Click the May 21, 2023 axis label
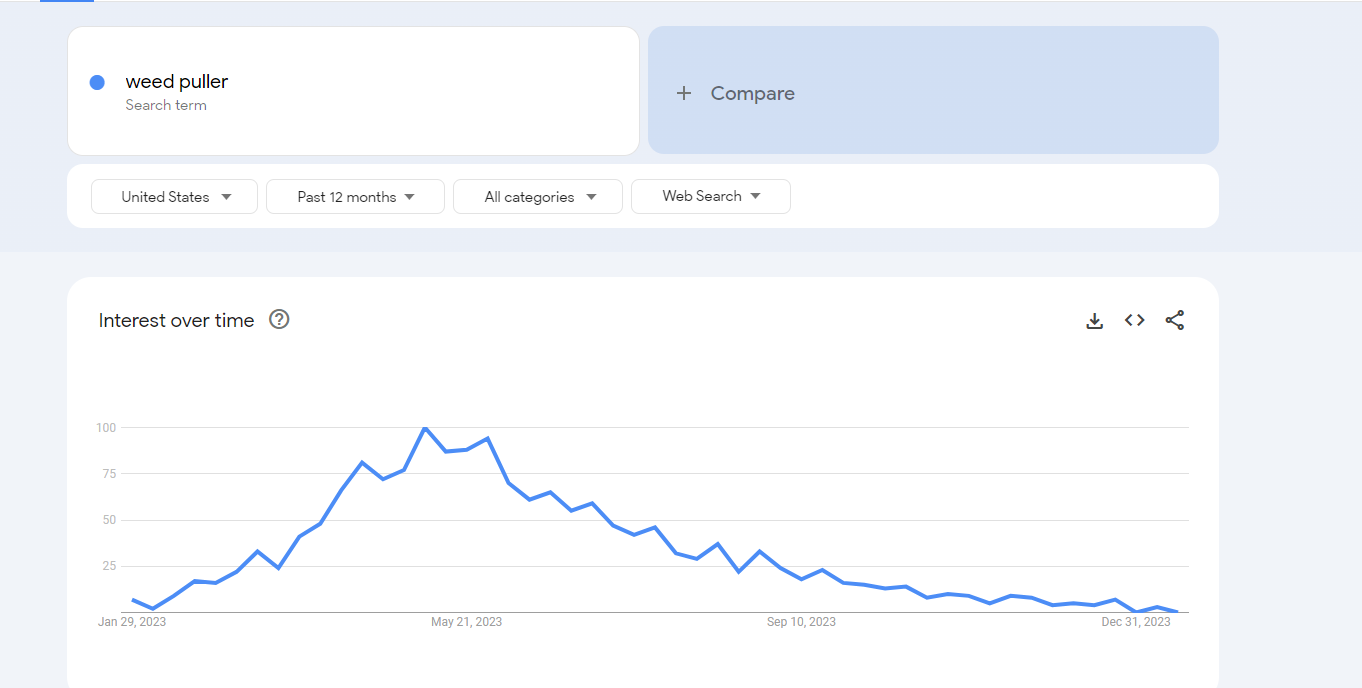Viewport: 1362px width, 688px height. pyautogui.click(x=466, y=622)
